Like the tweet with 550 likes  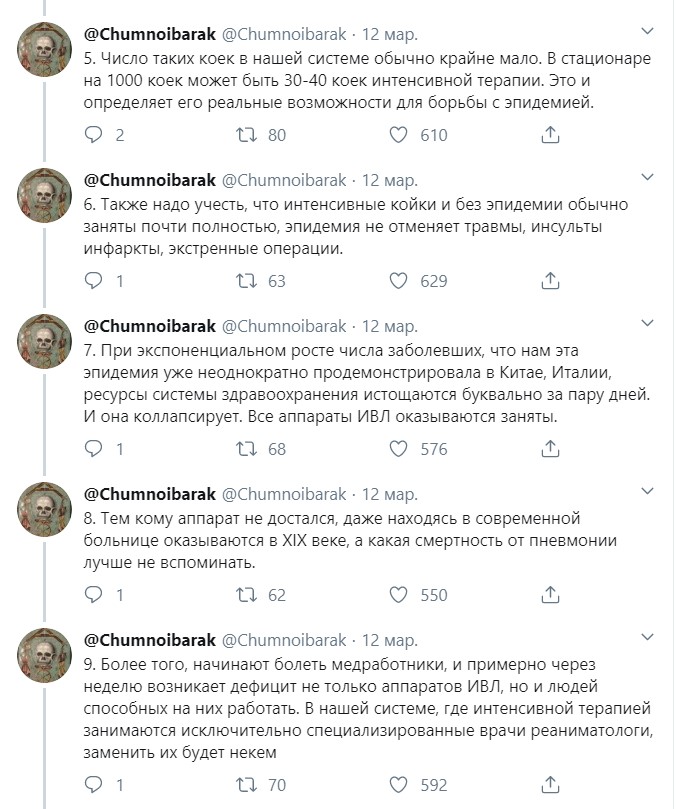[x=398, y=595]
